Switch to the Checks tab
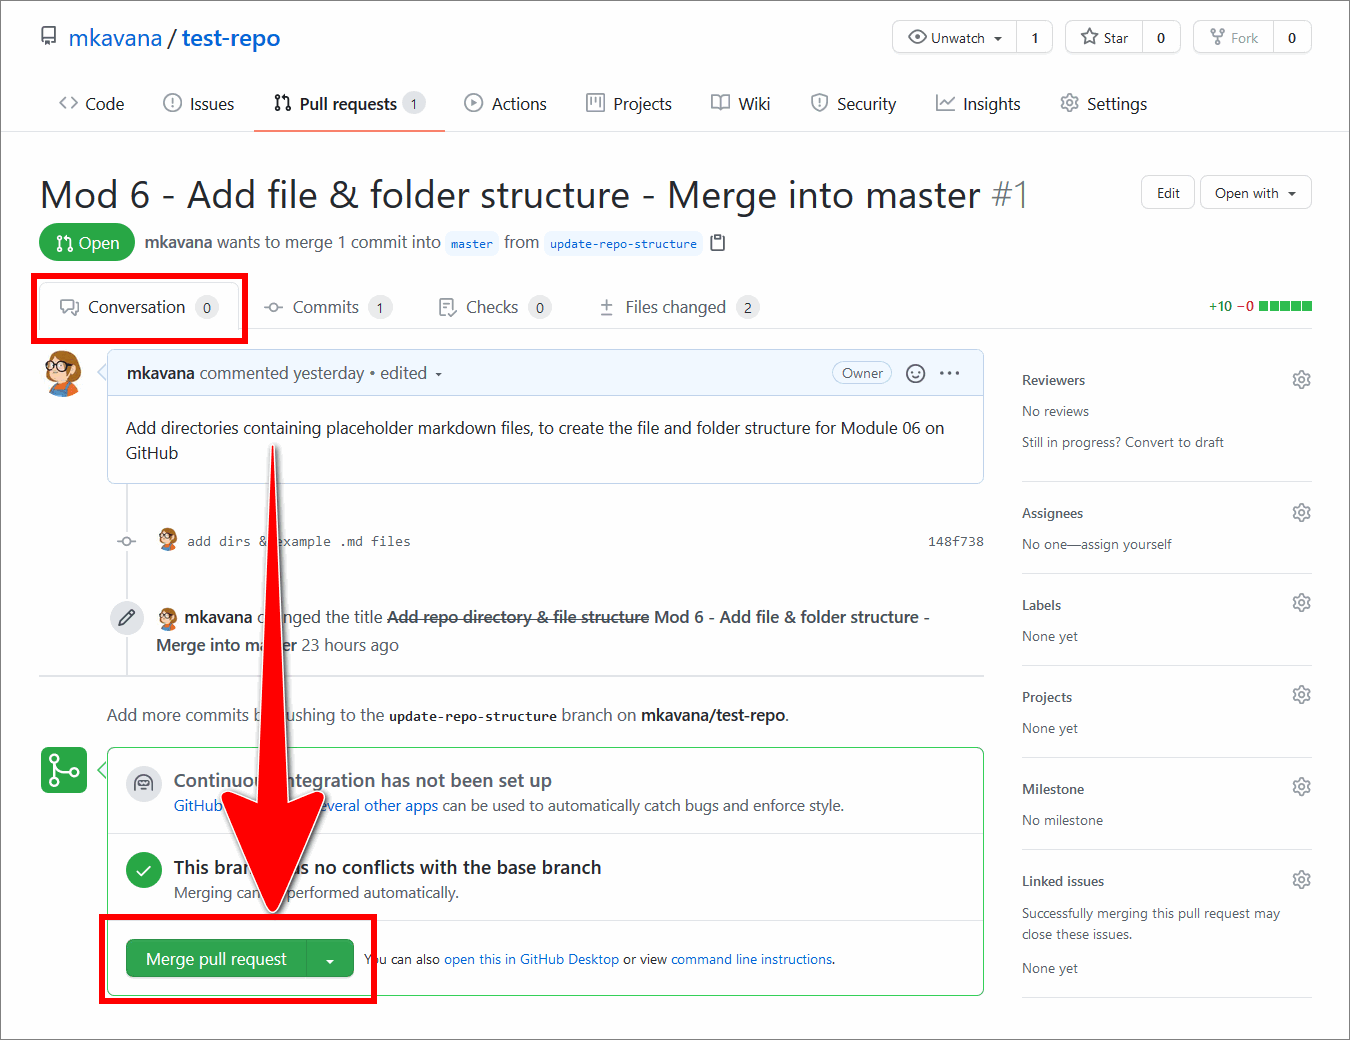 [x=494, y=307]
